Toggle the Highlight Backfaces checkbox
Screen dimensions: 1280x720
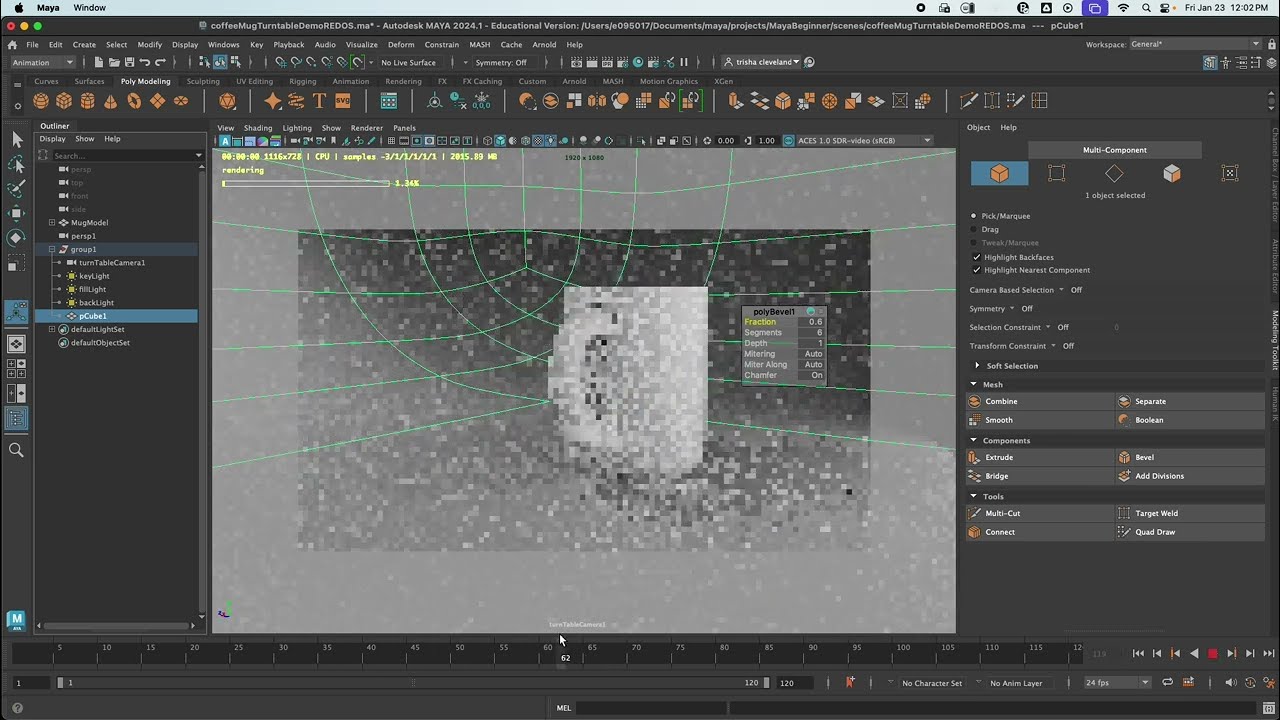tap(977, 257)
